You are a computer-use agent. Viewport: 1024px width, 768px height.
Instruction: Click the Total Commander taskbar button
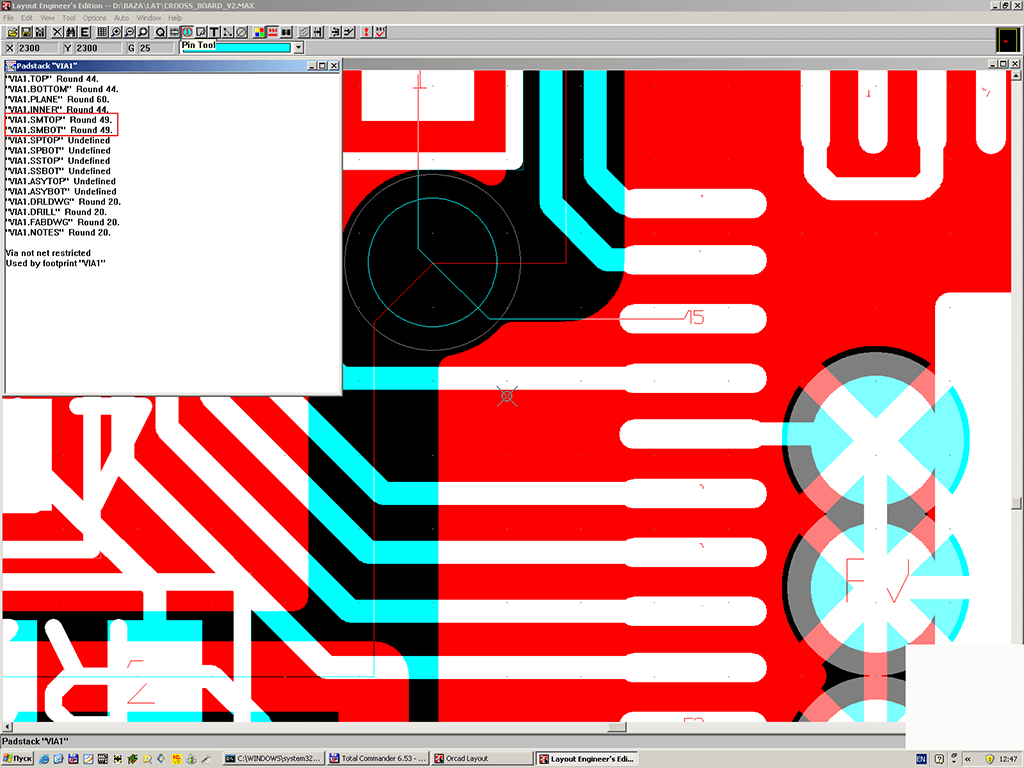pyautogui.click(x=378, y=759)
